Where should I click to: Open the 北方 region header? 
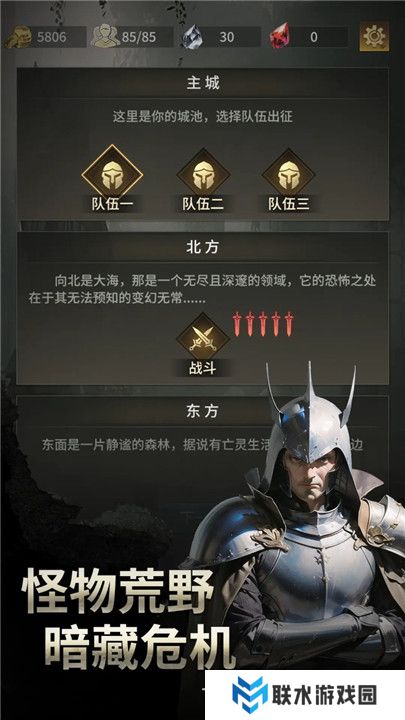(203, 247)
